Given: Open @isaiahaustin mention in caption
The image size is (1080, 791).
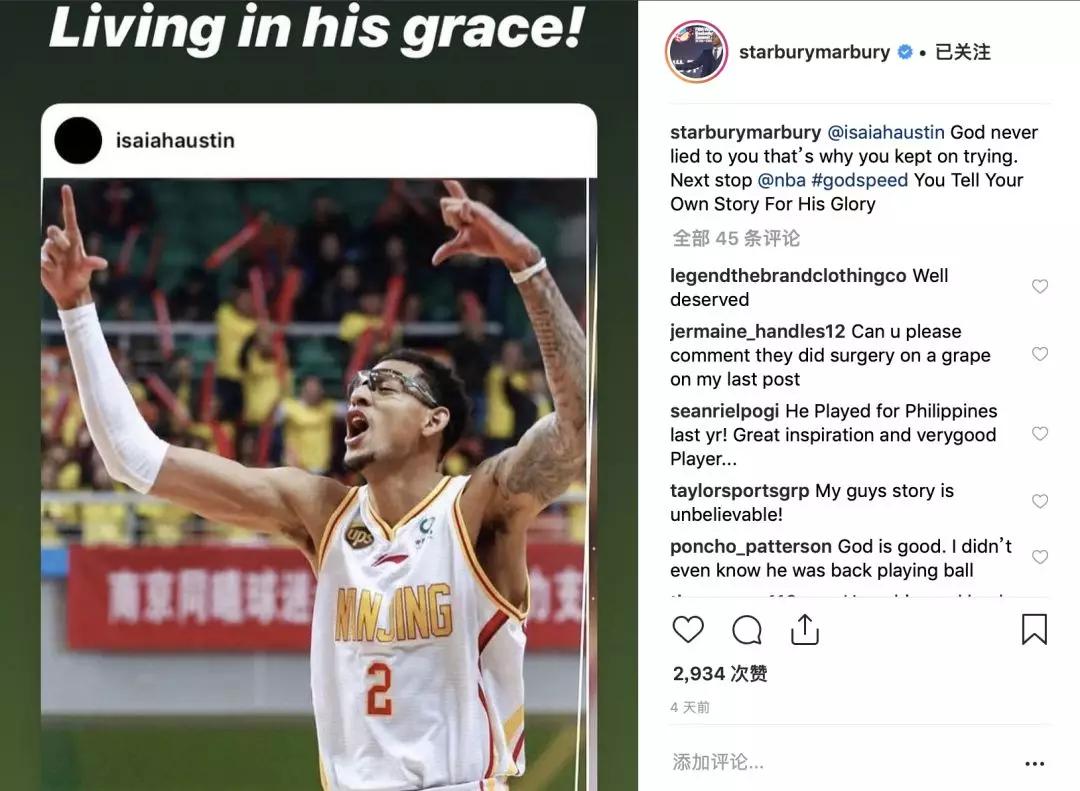Looking at the screenshot, I should click(x=885, y=132).
